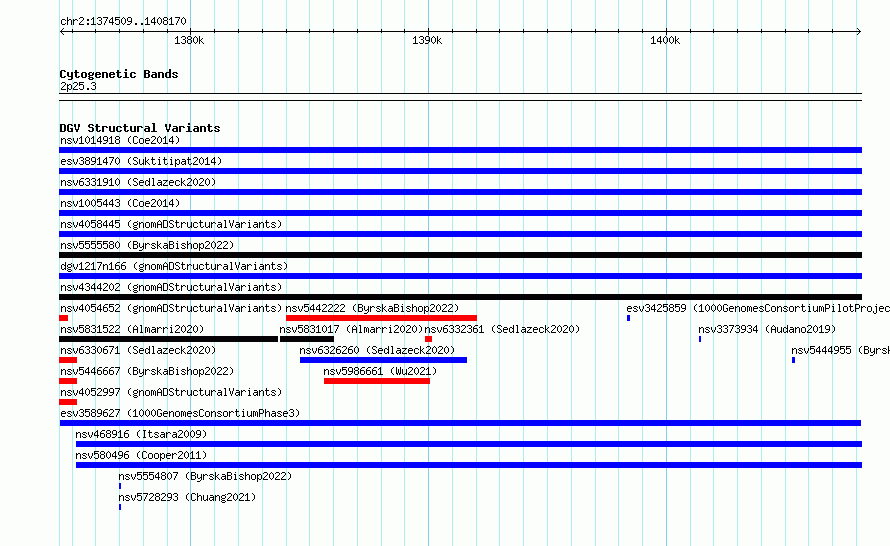Open variant esv3425859 1000Genomes pilot
This screenshot has width=890, height=546.
click(x=758, y=308)
